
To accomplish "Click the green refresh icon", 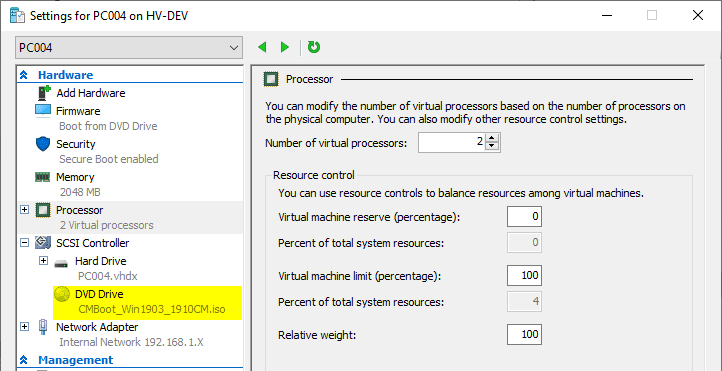I will pos(314,47).
